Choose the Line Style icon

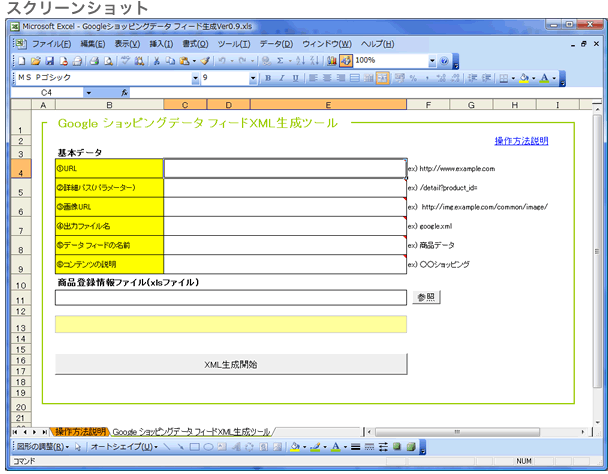point(355,447)
